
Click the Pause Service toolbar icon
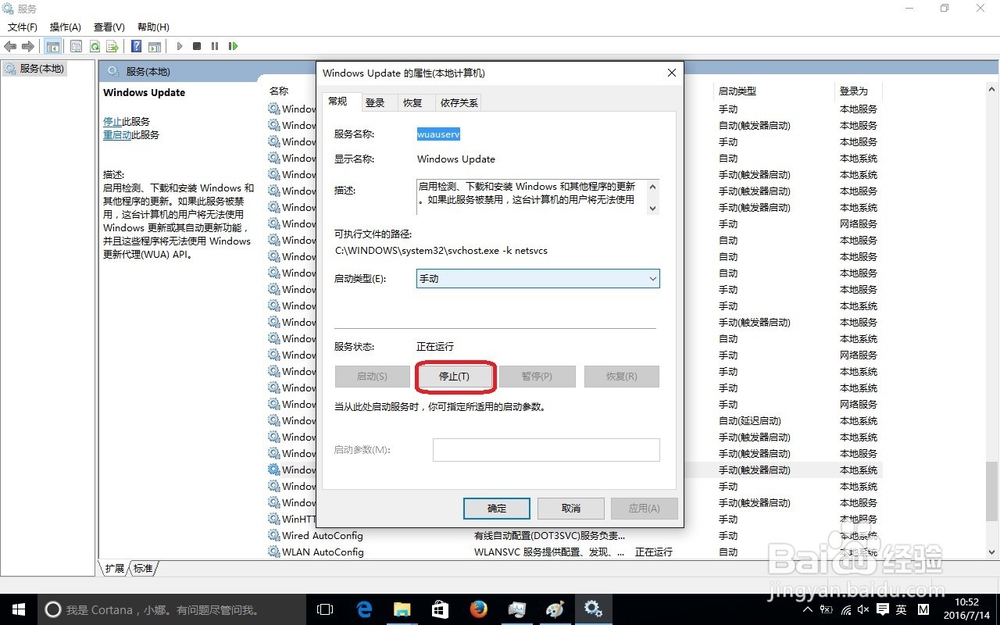(x=215, y=46)
